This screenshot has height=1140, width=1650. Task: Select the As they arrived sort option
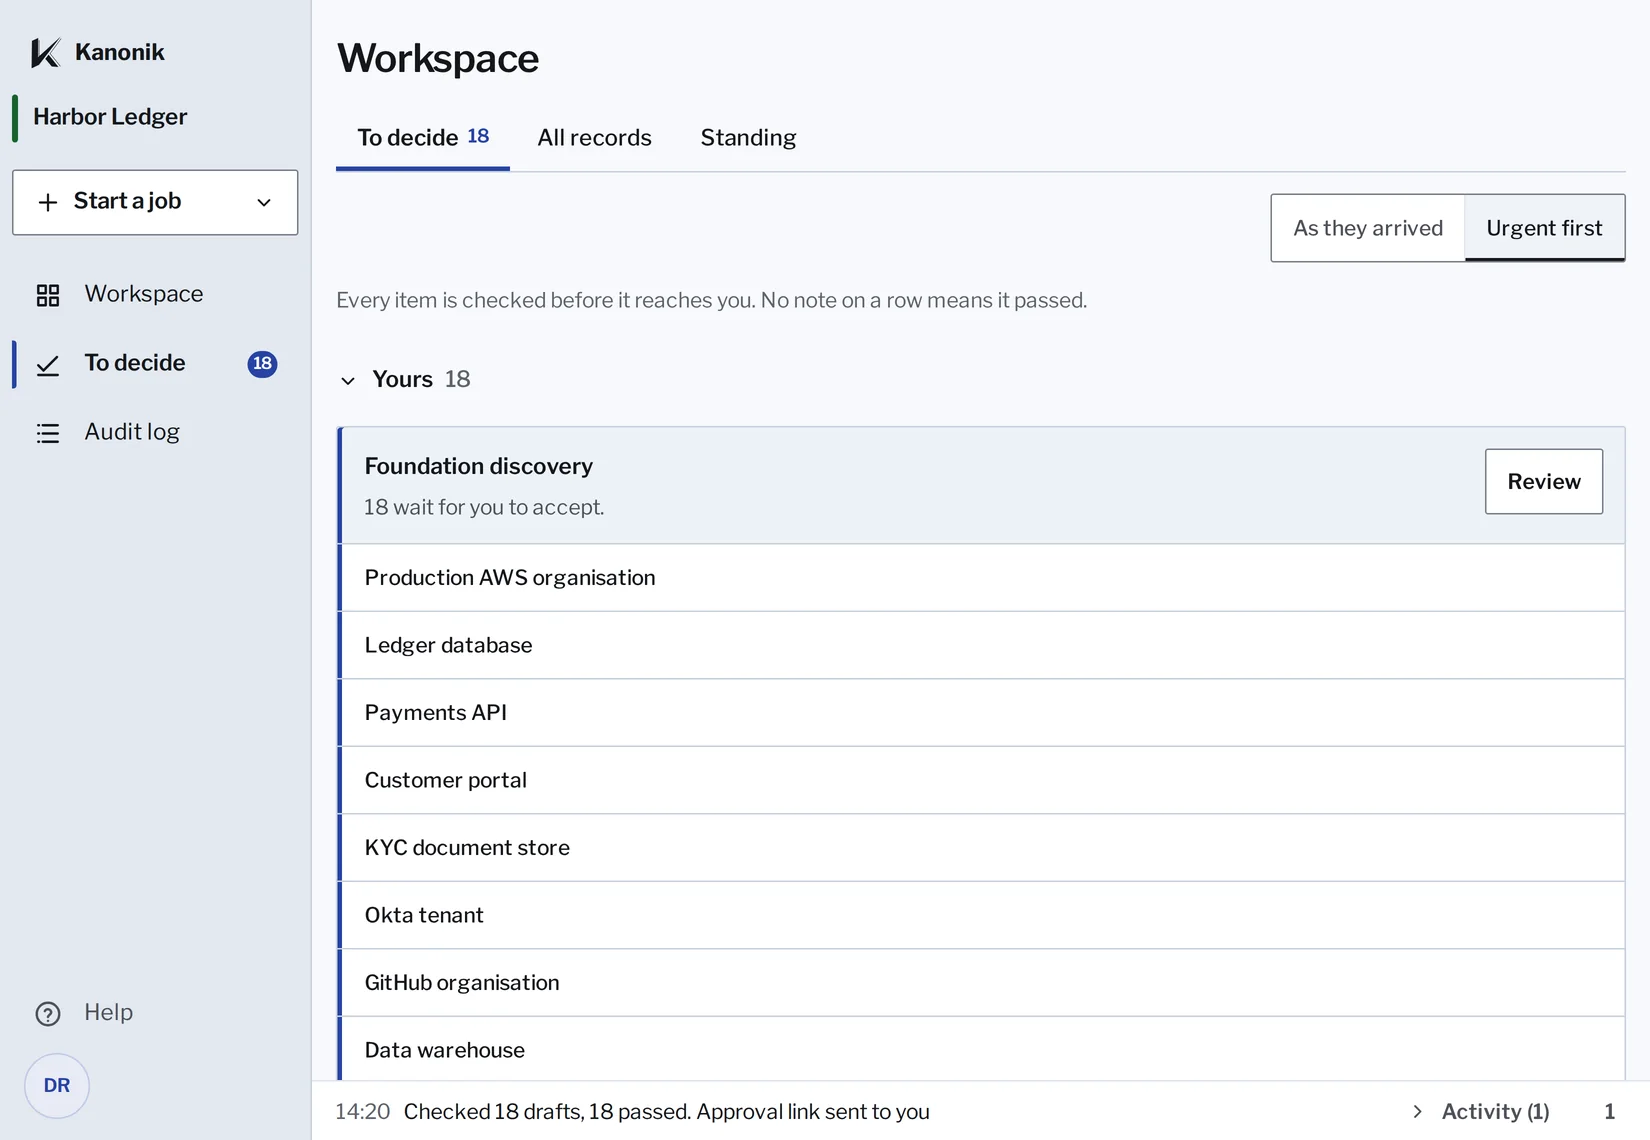pos(1368,228)
